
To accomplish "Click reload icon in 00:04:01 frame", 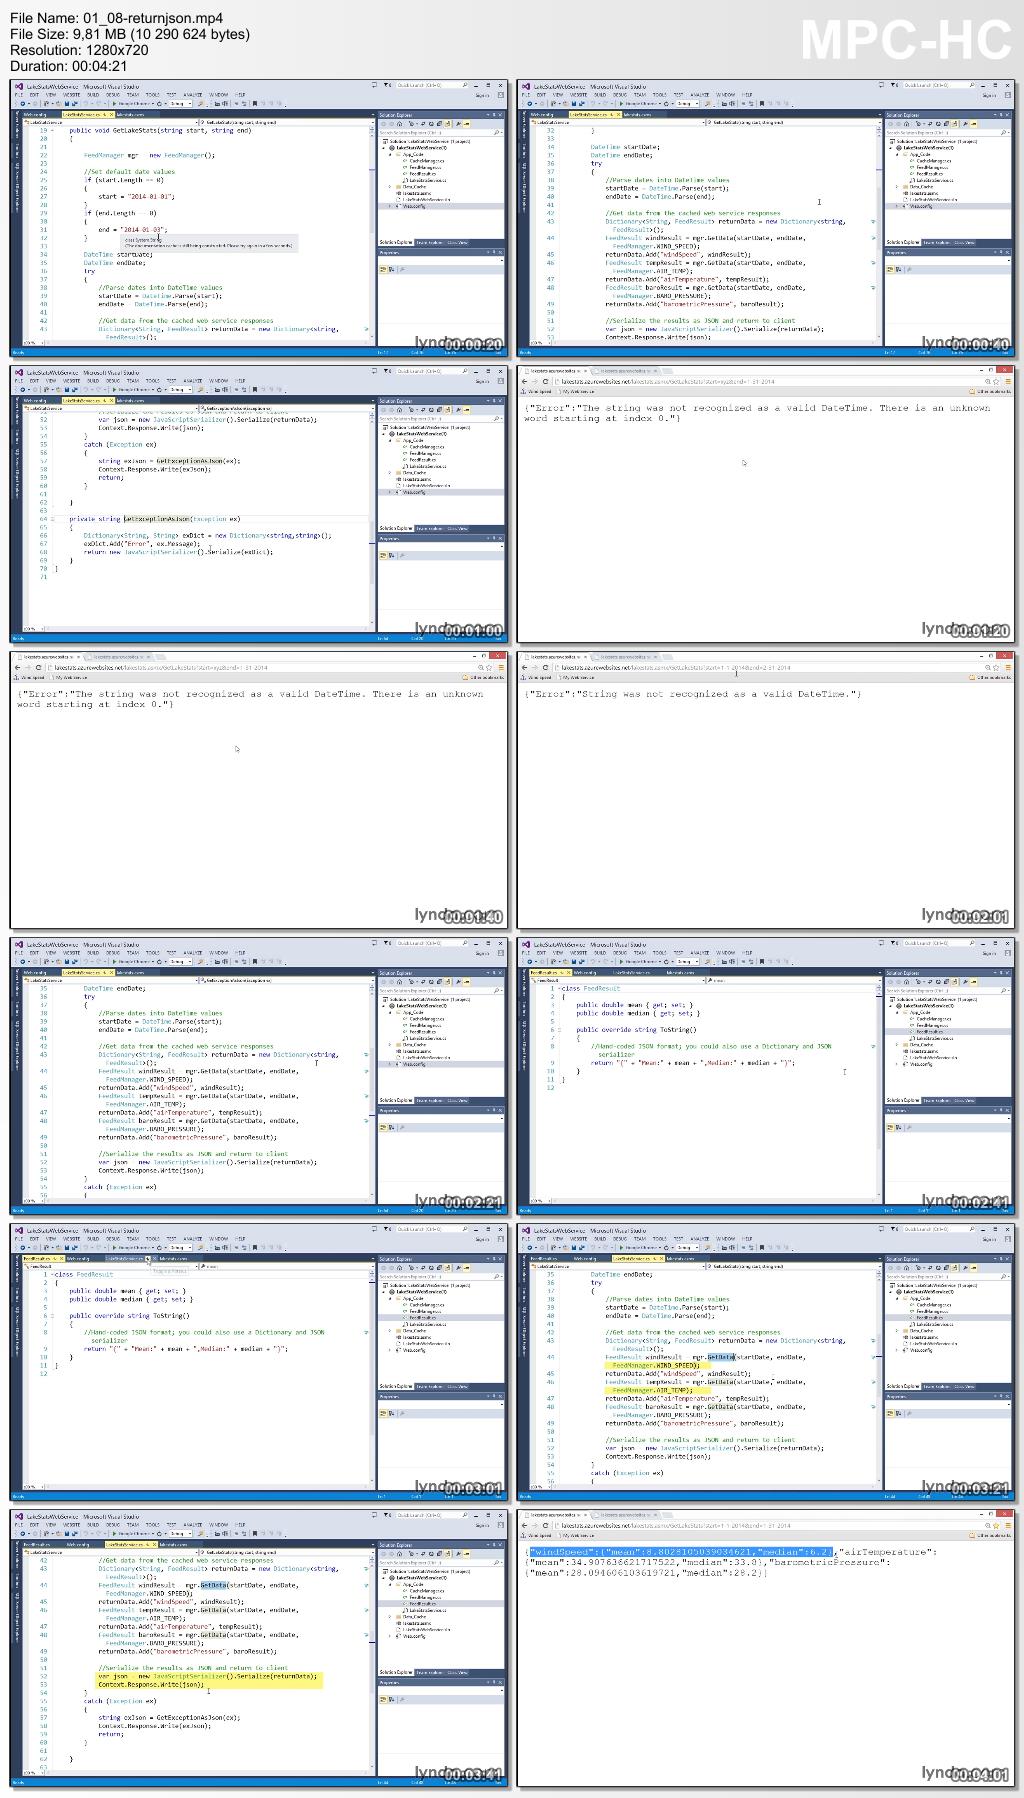I will coord(545,1526).
